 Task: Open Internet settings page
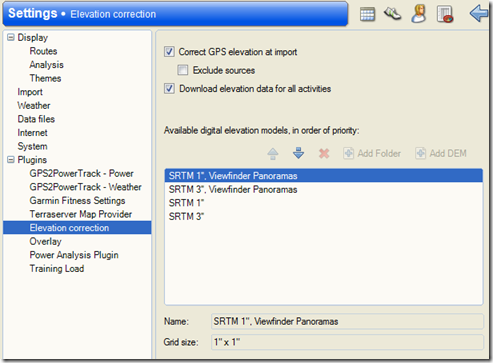pyautogui.click(x=32, y=133)
